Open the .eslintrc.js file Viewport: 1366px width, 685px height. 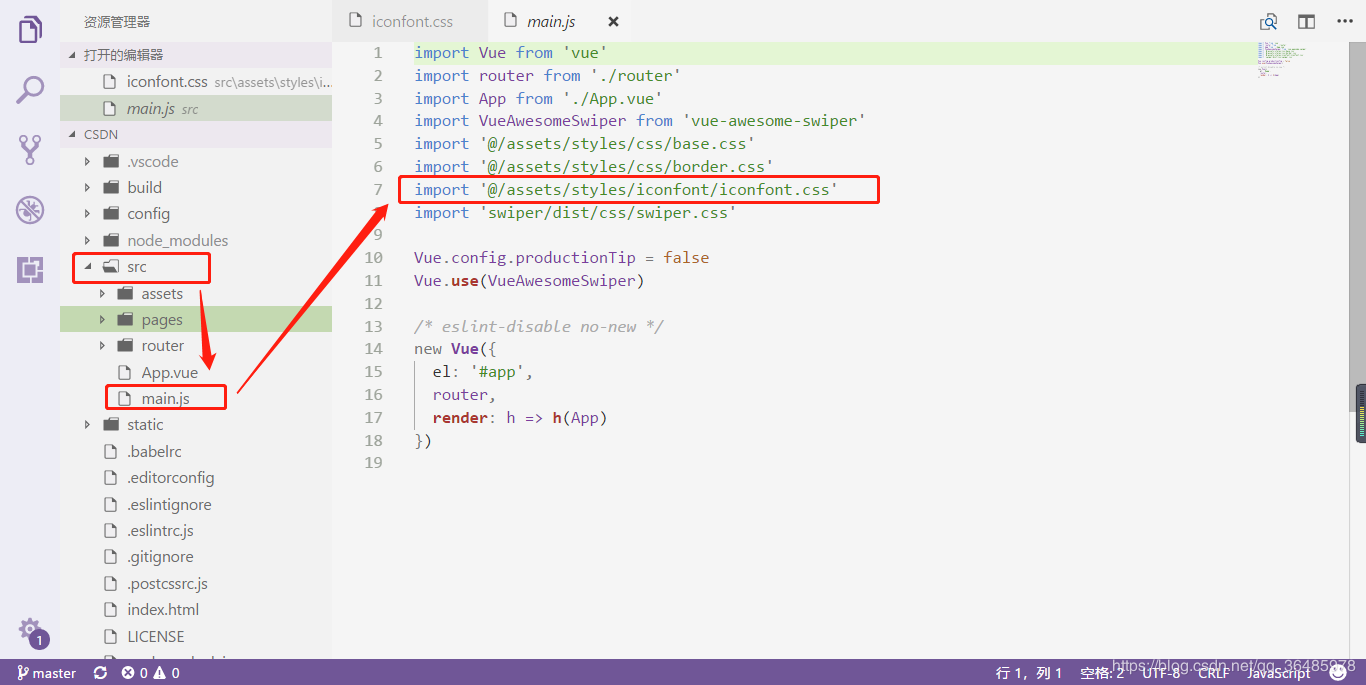(196, 530)
